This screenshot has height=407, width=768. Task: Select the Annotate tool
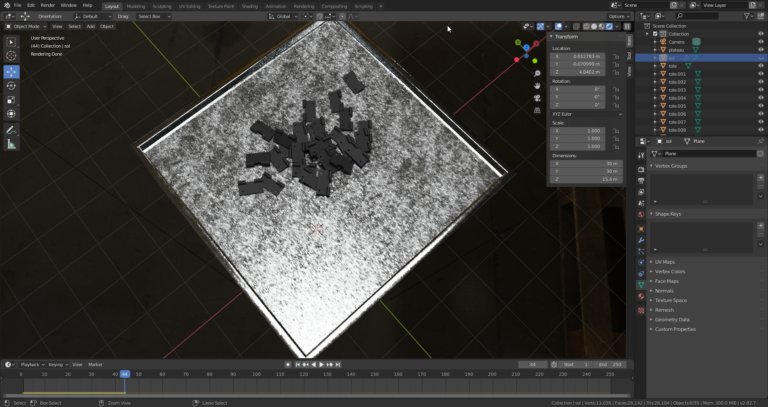point(11,130)
